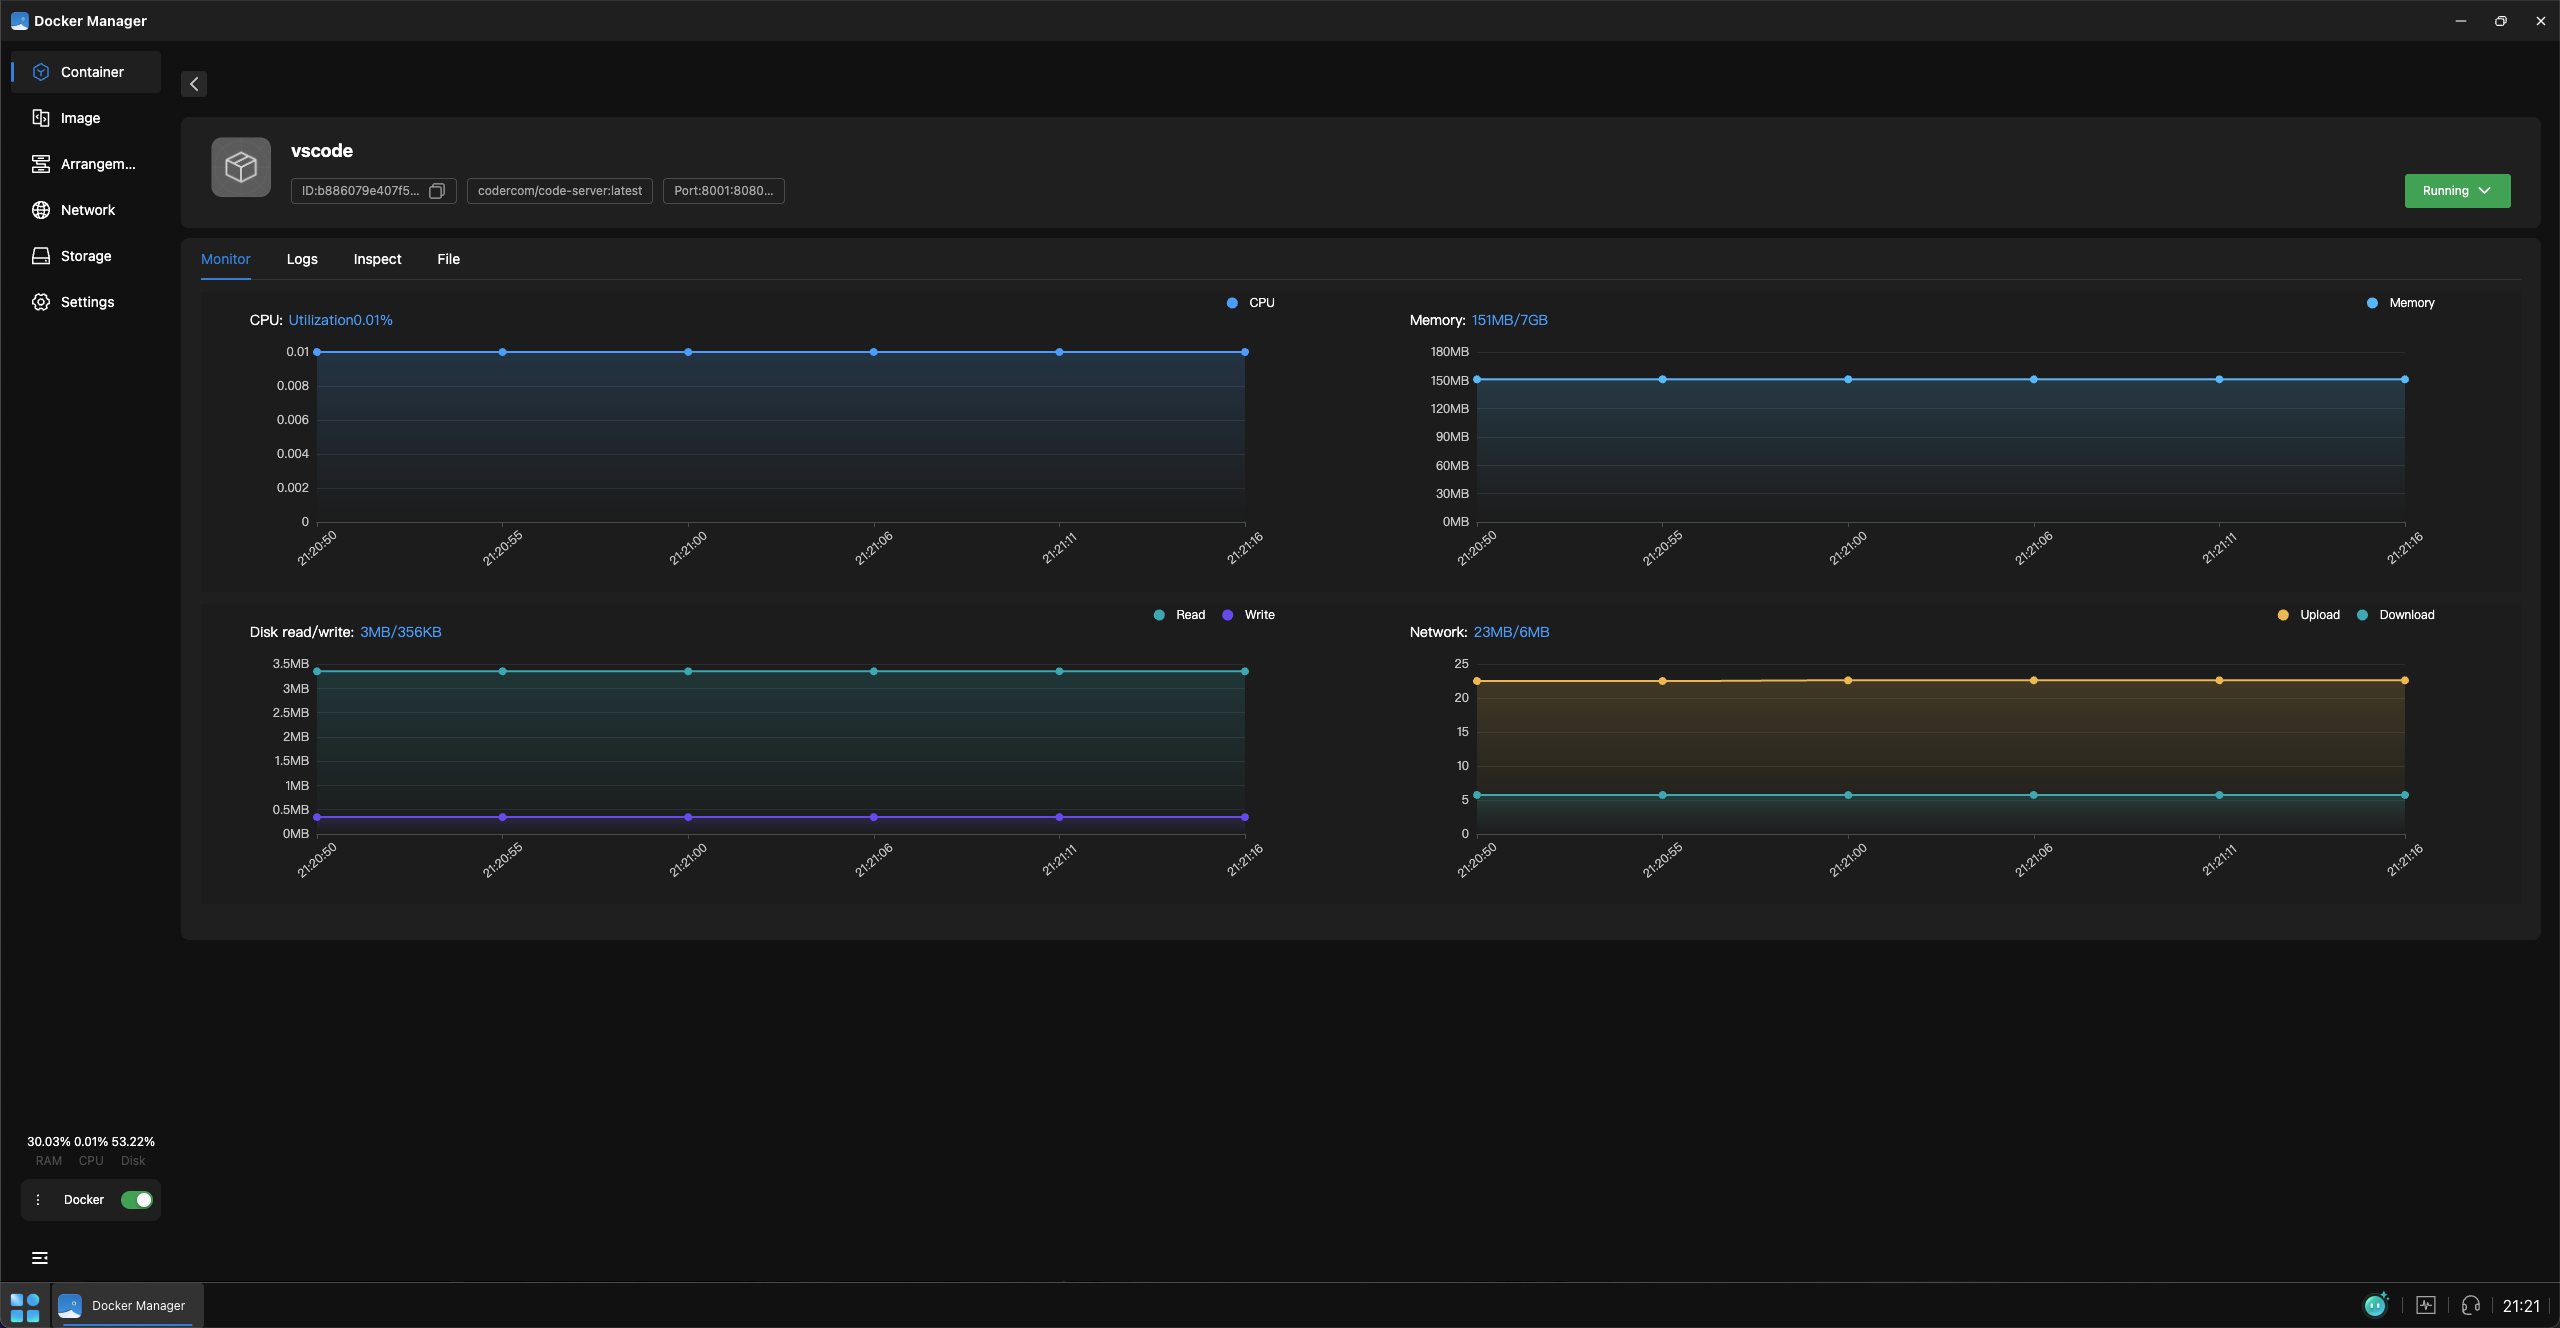Toggle the Docker service switch
The height and width of the screenshot is (1328, 2560).
coord(137,1200)
